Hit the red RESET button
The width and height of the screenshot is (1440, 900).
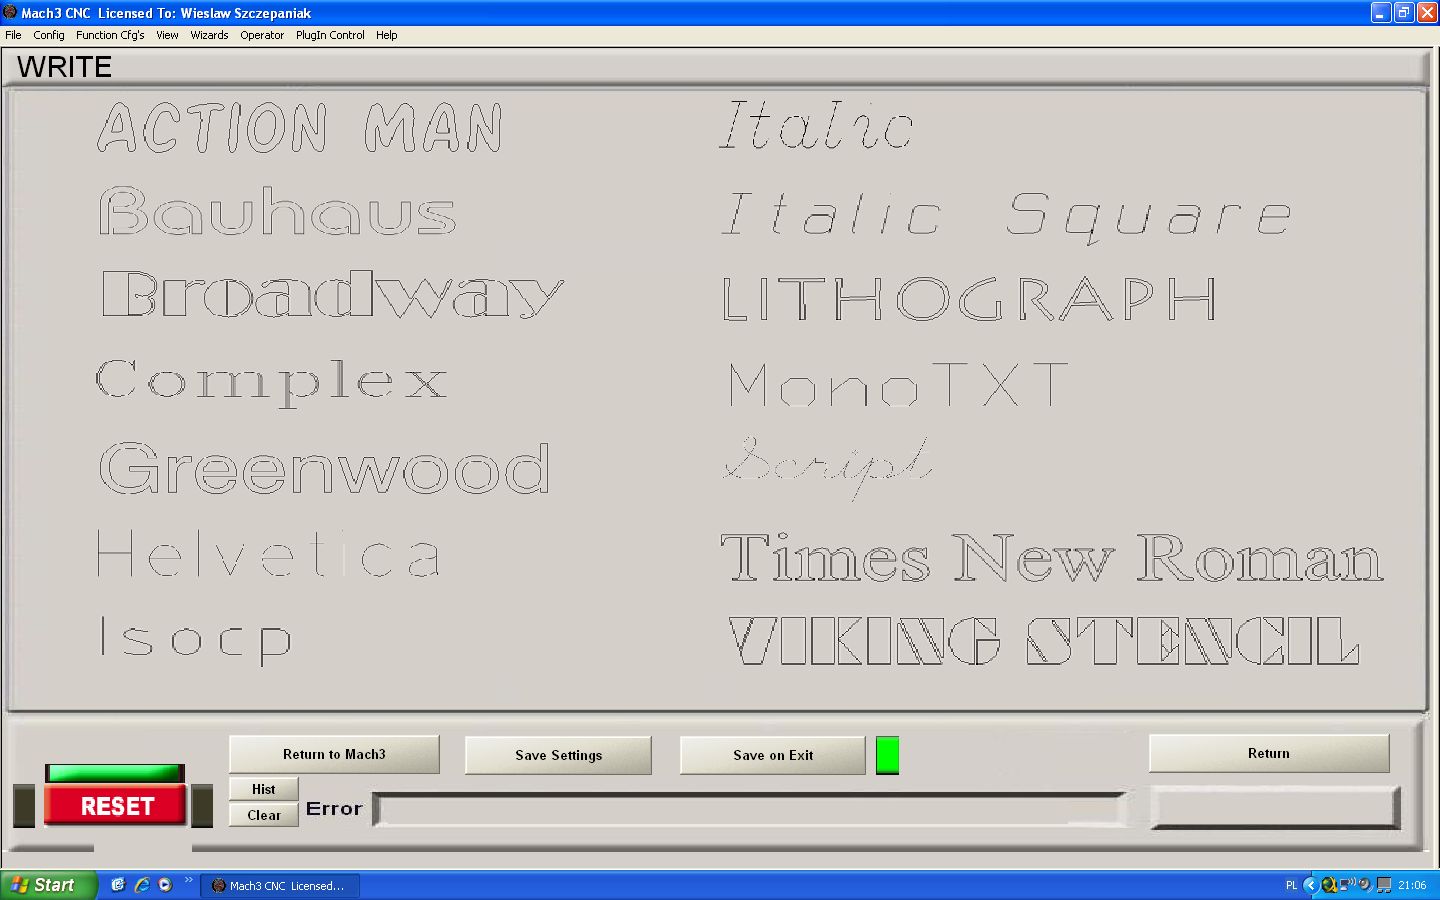(x=116, y=806)
